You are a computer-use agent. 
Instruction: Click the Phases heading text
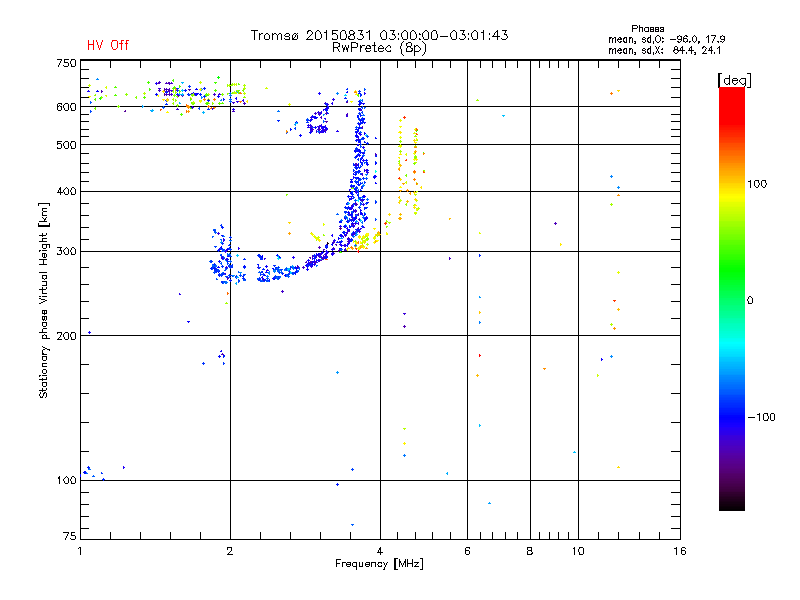coord(647,29)
